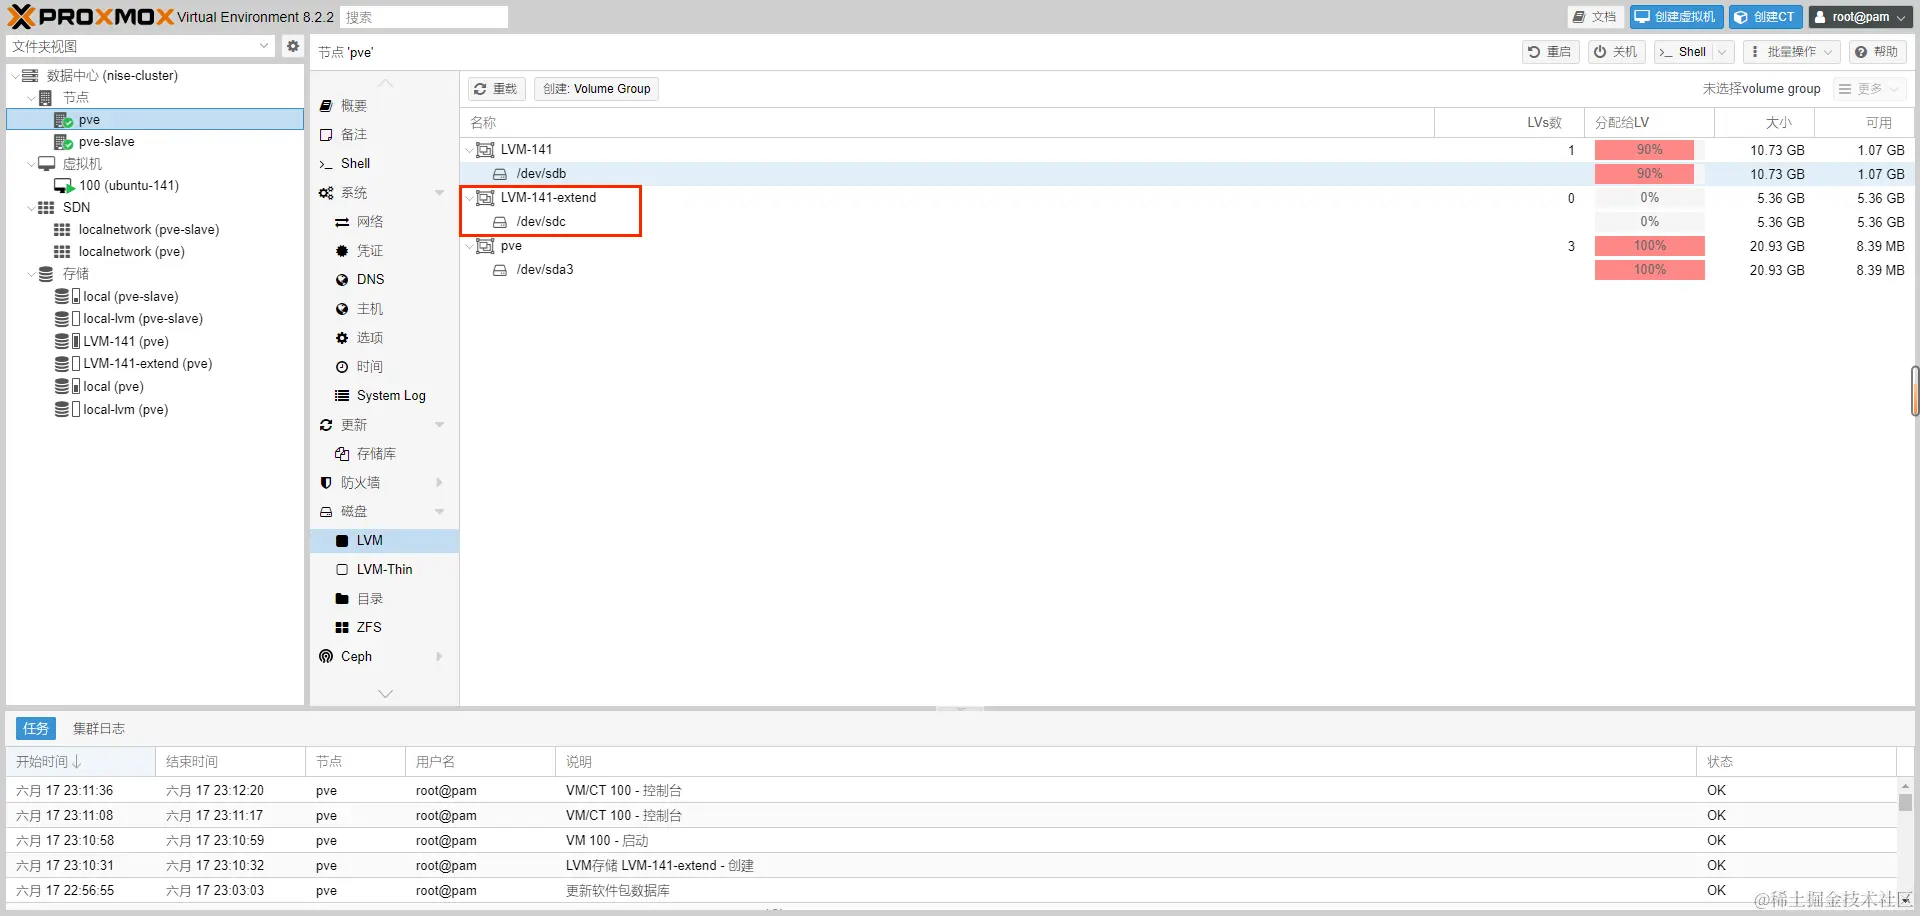Screen dimensions: 1920x916
Task: Click the 关机 shutdown button
Action: coord(1617,52)
